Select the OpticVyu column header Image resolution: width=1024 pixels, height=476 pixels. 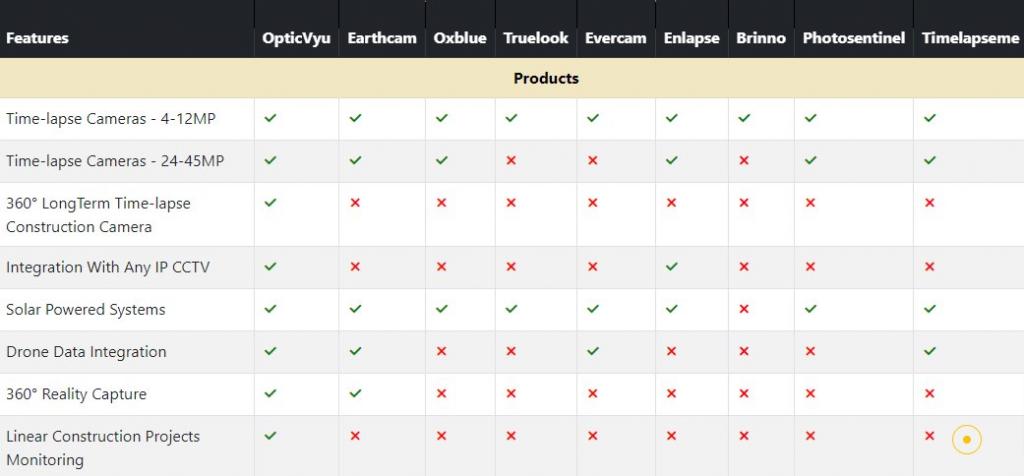click(296, 38)
